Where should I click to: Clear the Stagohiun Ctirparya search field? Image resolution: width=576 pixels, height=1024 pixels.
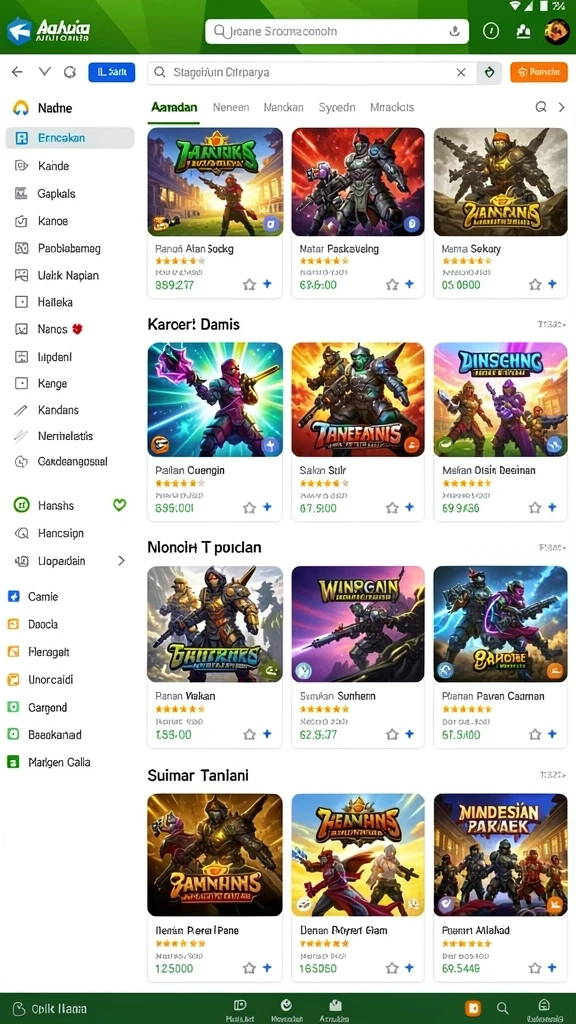tap(461, 72)
